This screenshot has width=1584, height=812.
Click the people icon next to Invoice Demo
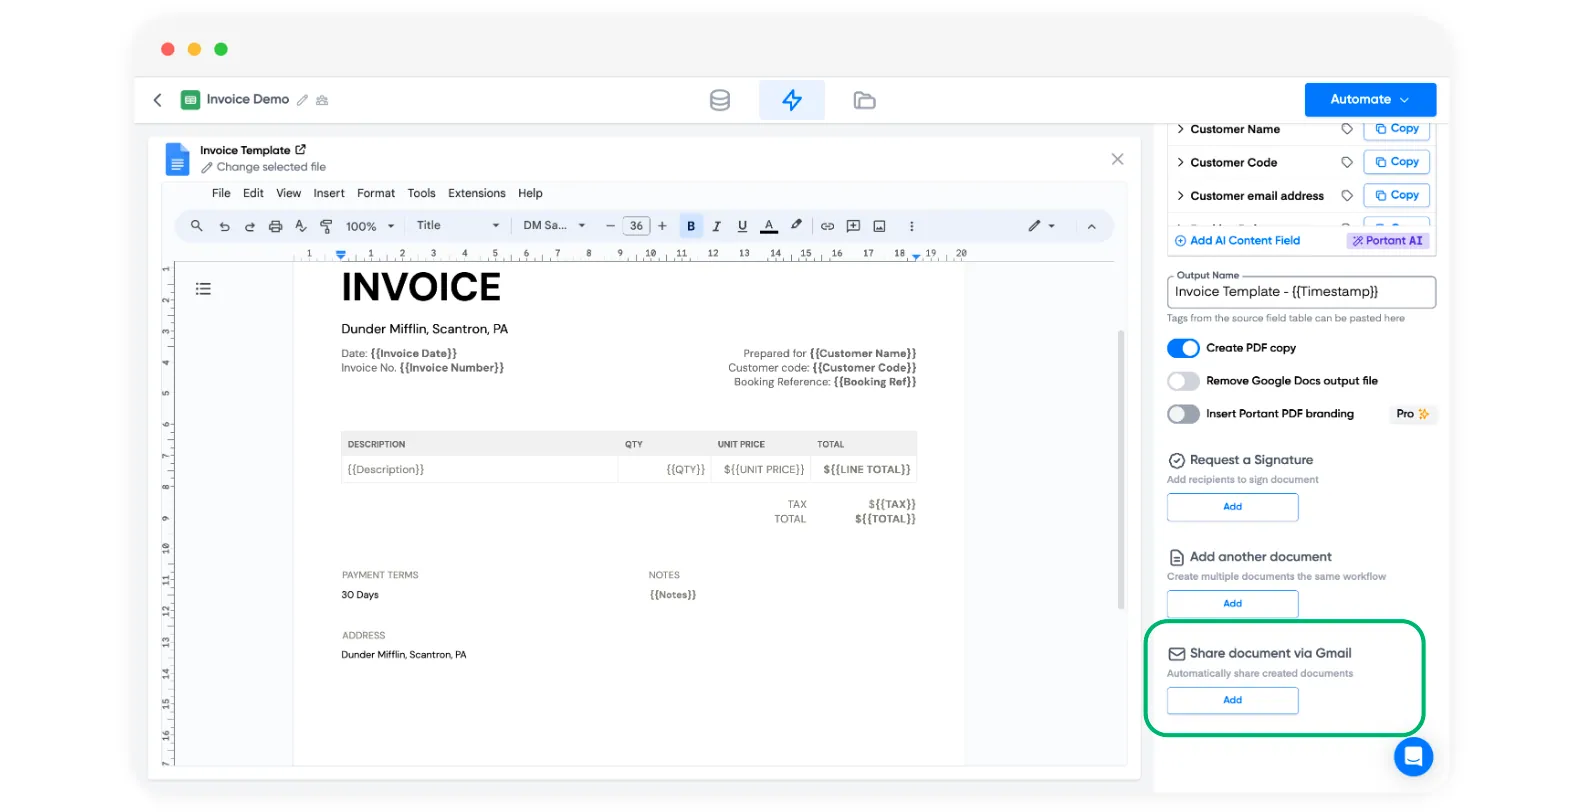coord(322,100)
